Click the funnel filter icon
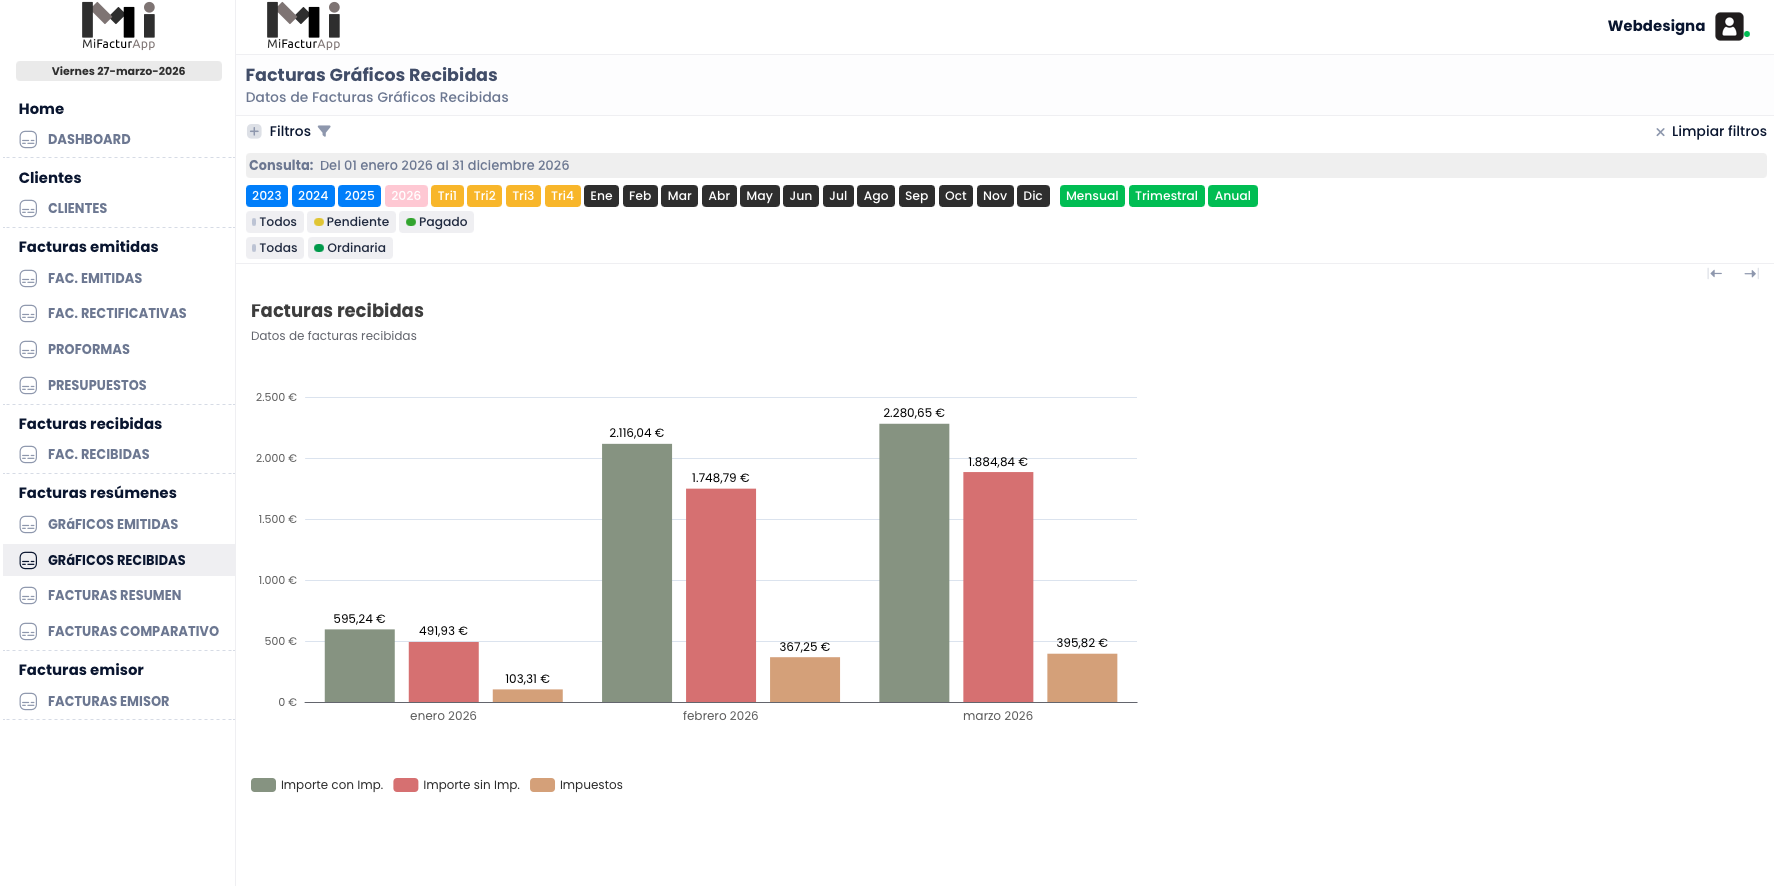Viewport: 1774px width, 886px height. point(324,131)
